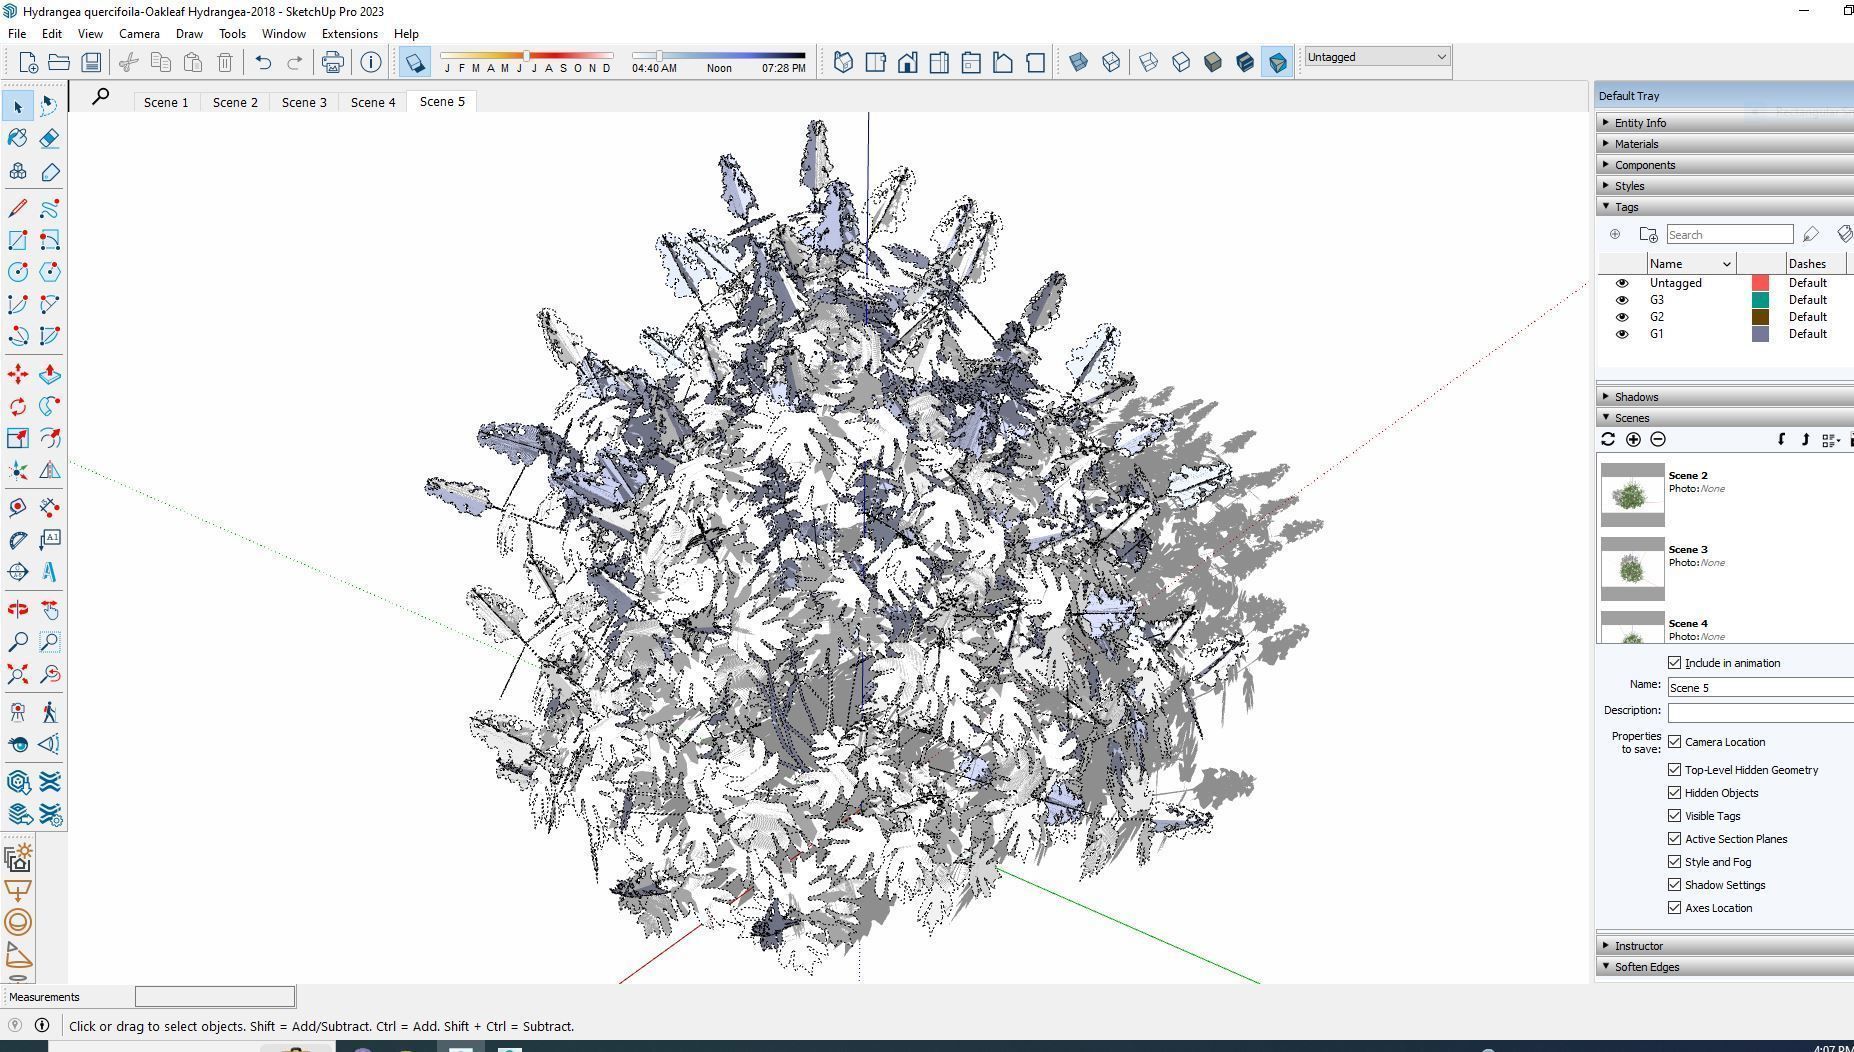Select the Rotate tool
1854x1052 pixels.
click(18, 406)
